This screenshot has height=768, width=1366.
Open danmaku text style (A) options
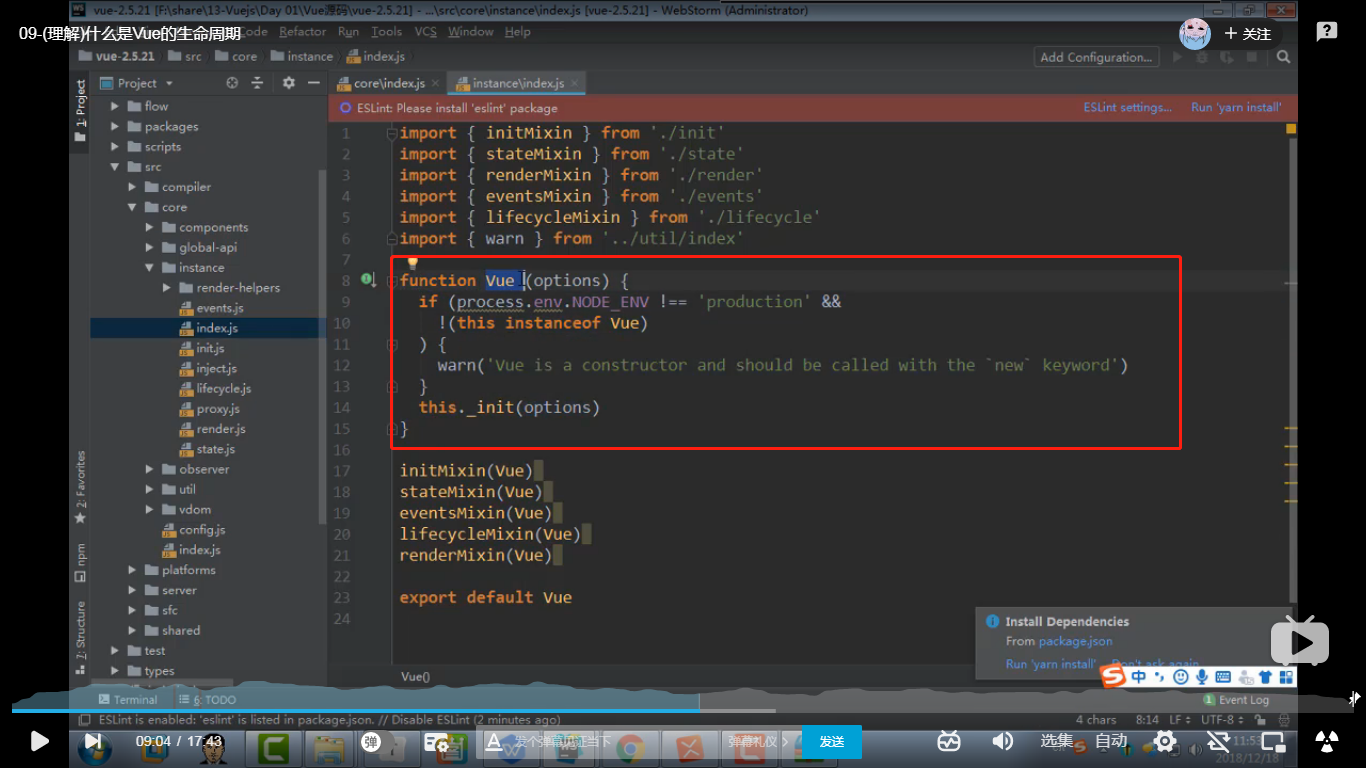(x=492, y=741)
